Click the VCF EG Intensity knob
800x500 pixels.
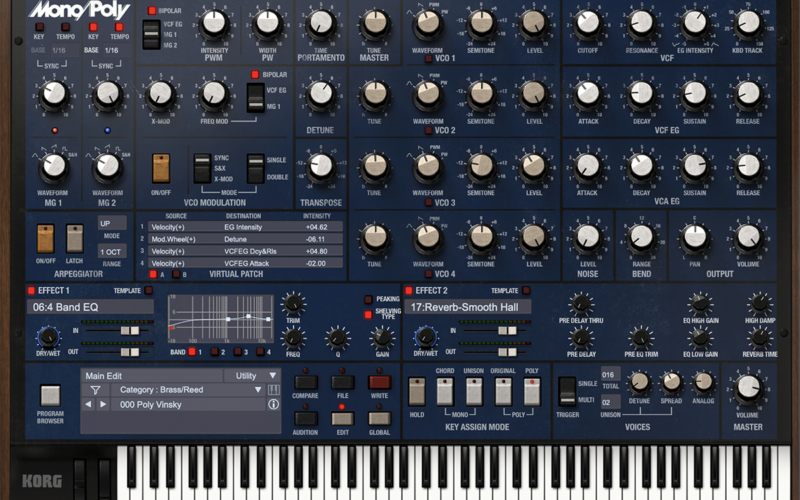coord(695,23)
